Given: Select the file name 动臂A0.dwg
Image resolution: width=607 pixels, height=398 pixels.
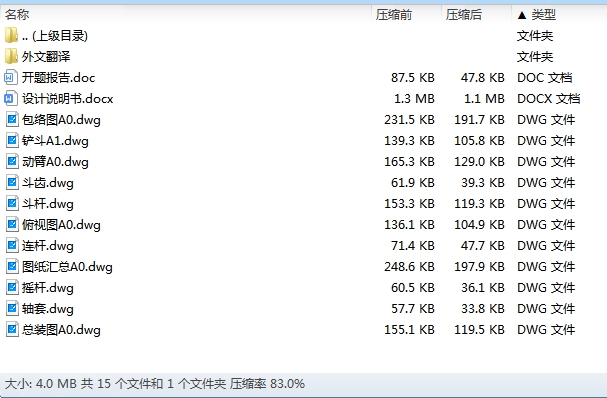Looking at the screenshot, I should (55, 161).
